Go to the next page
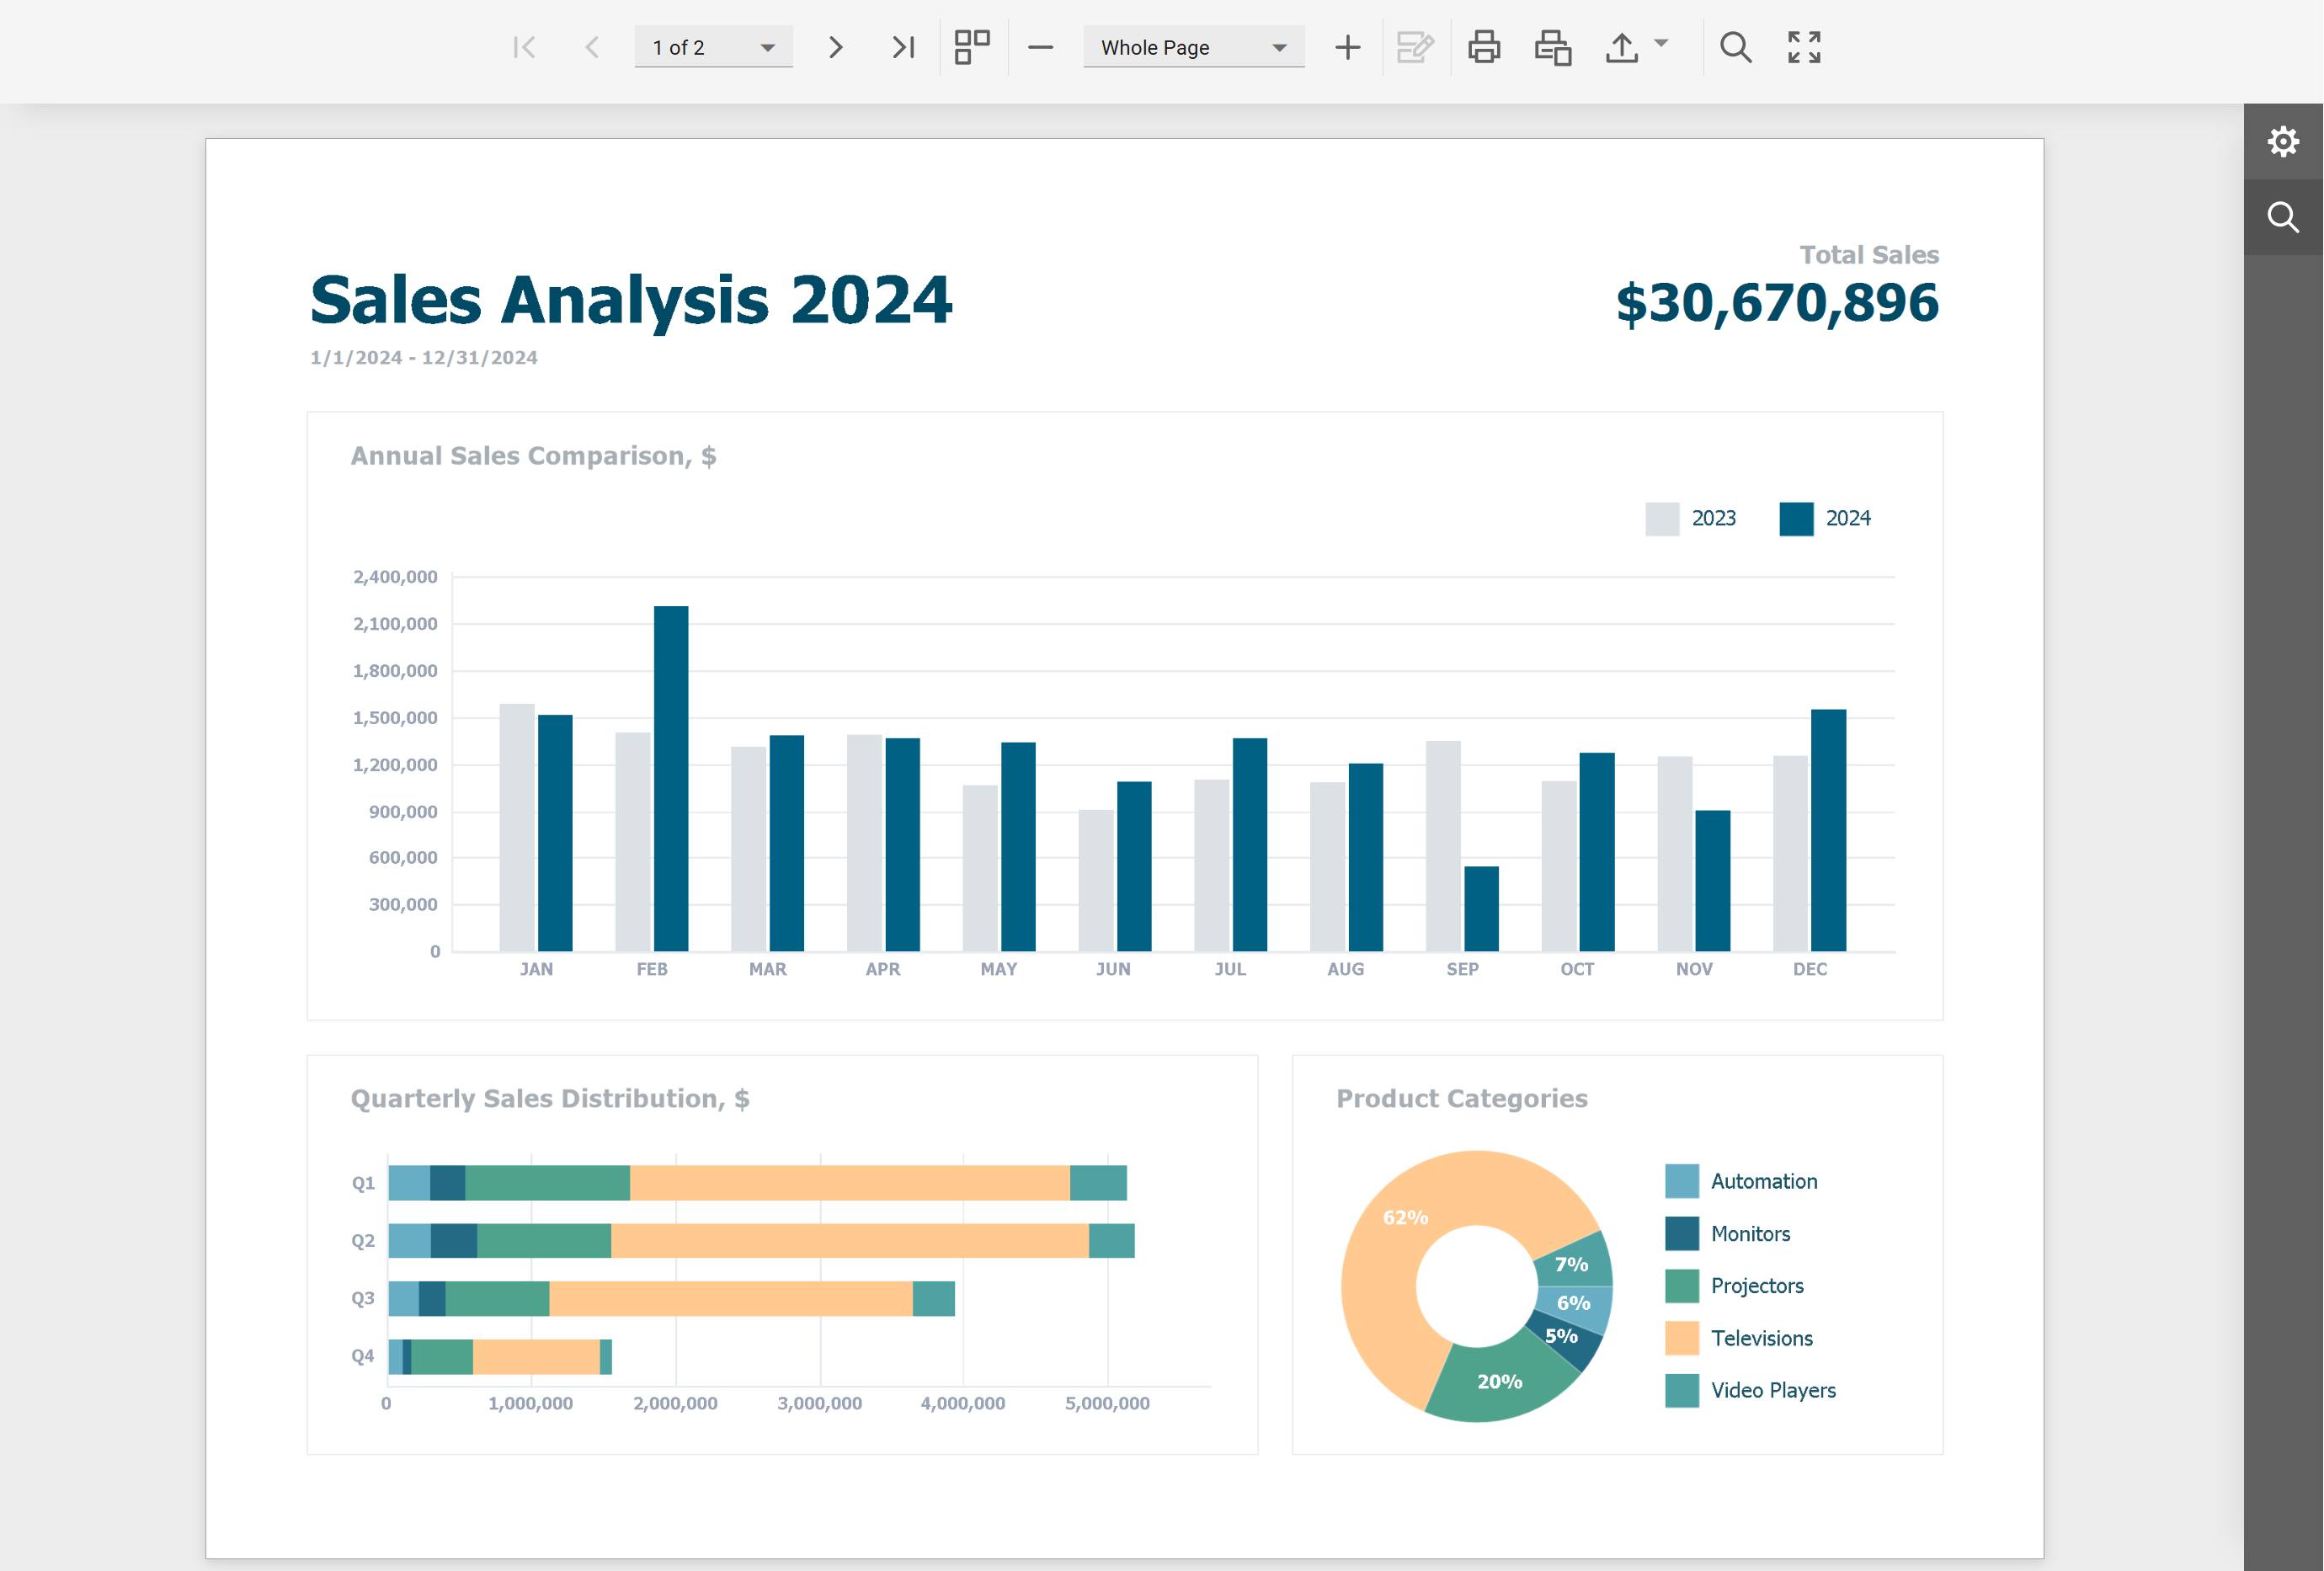The image size is (2324, 1571). click(x=835, y=47)
